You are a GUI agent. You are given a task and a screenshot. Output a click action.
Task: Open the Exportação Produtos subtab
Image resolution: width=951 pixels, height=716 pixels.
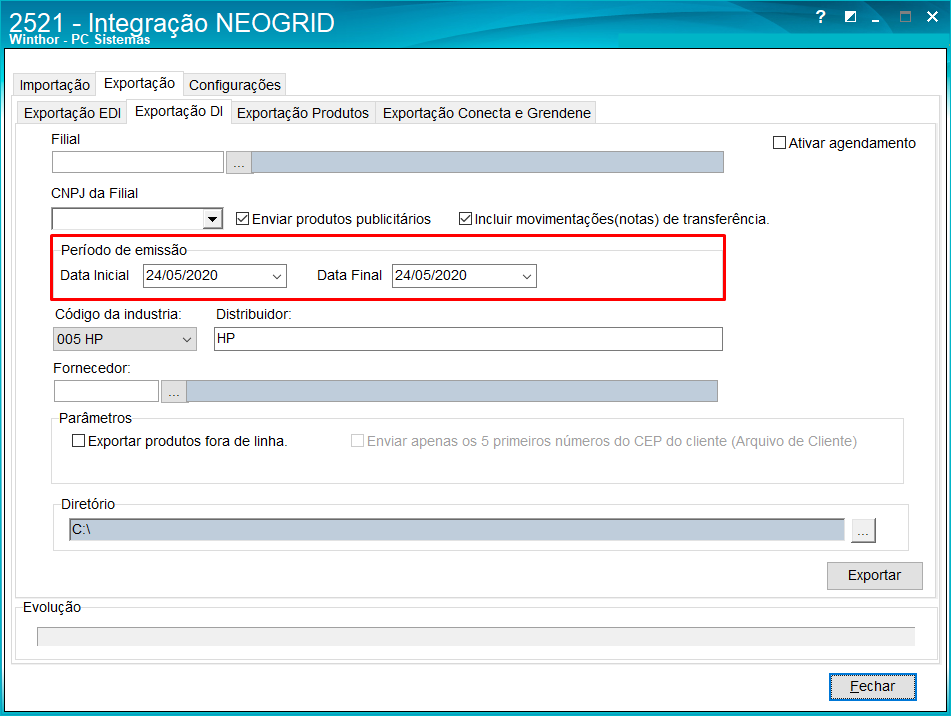[303, 113]
